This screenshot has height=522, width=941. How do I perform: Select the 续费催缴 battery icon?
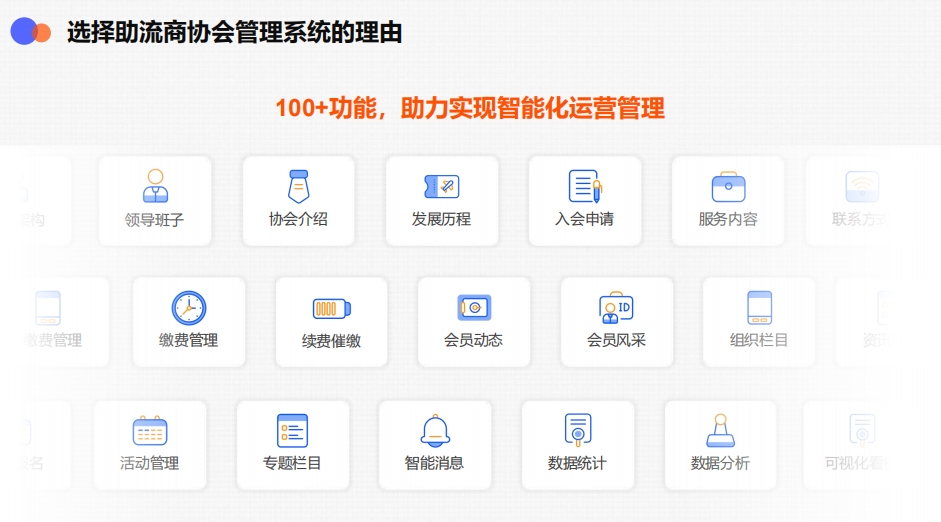(331, 308)
